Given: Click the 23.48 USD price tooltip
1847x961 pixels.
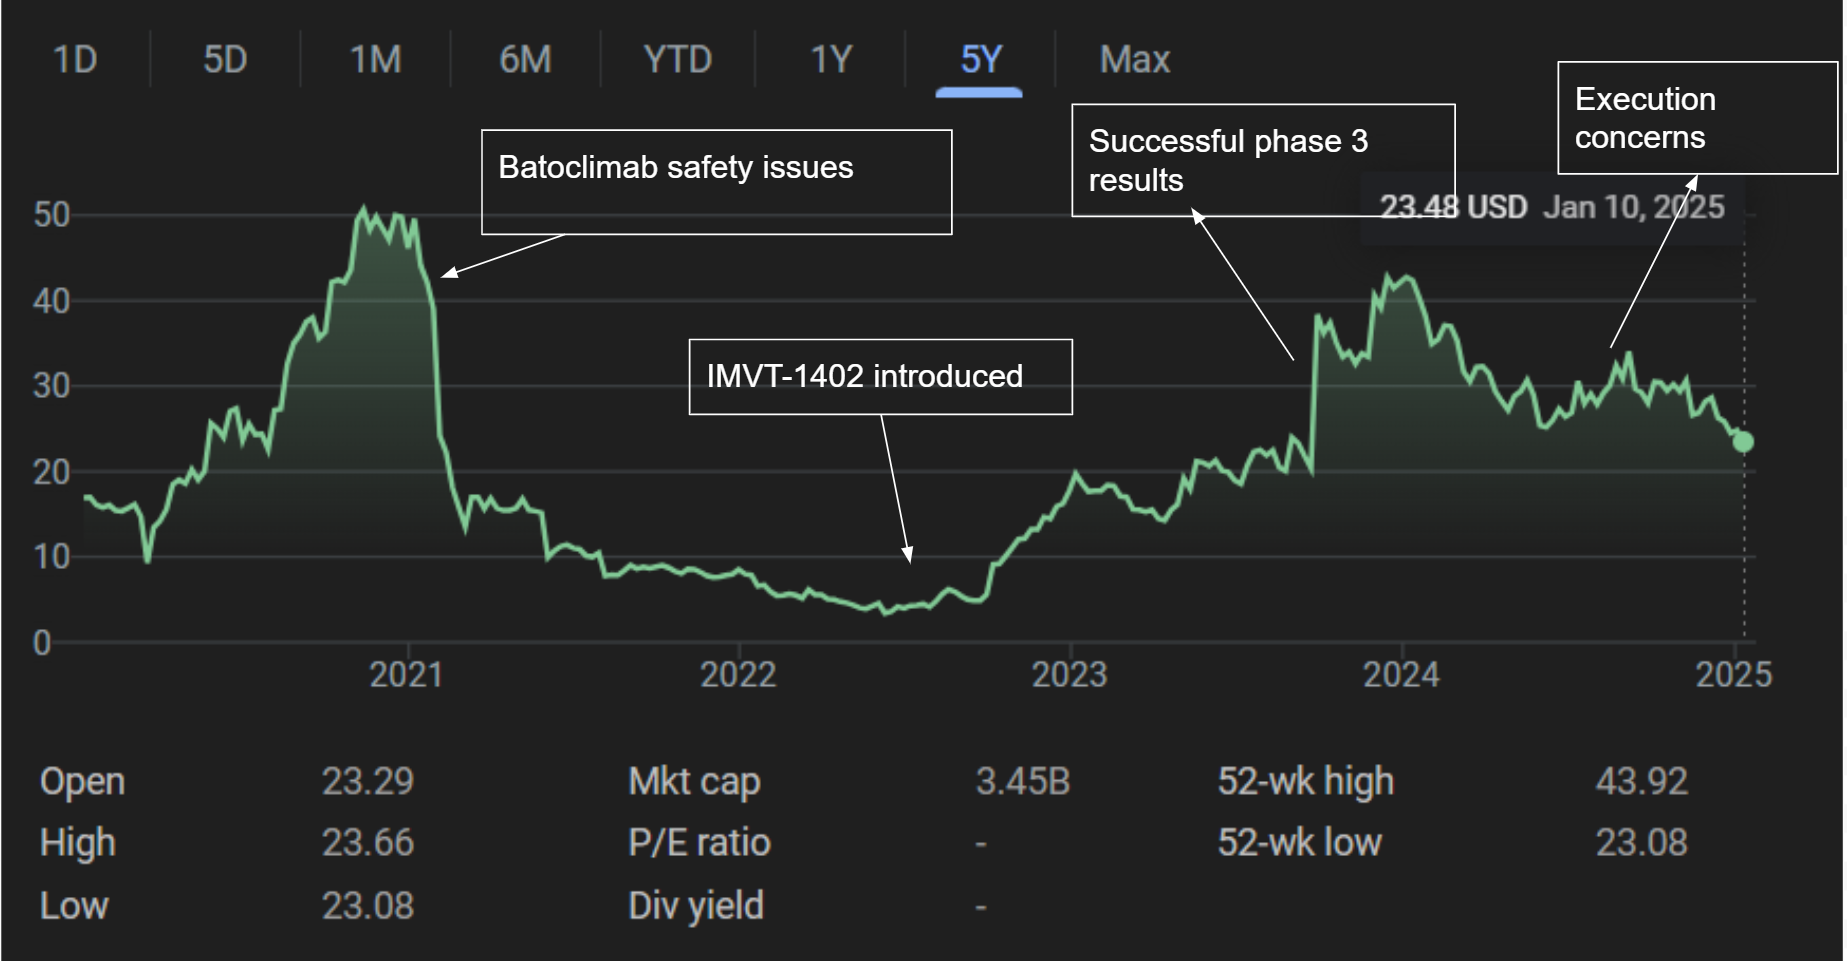Looking at the screenshot, I should 1552,207.
